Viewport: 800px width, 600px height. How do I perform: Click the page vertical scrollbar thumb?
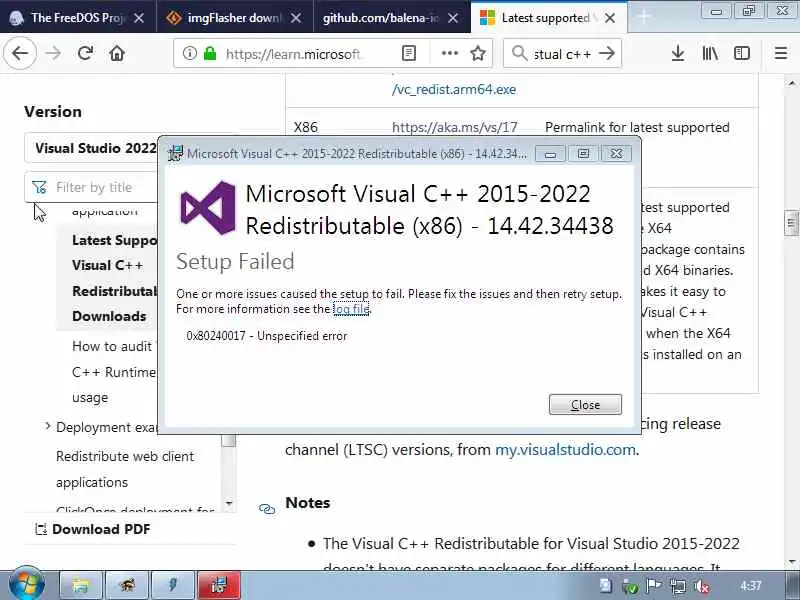[791, 223]
